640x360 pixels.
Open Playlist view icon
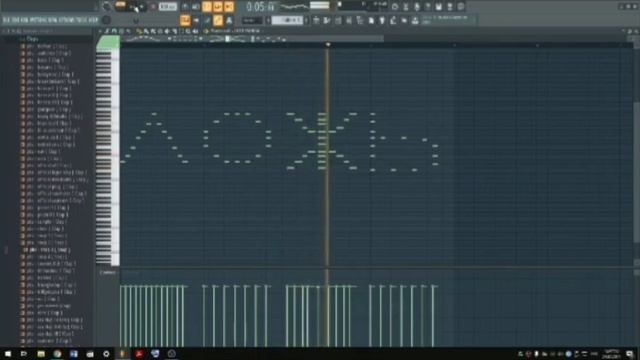[x=316, y=20]
